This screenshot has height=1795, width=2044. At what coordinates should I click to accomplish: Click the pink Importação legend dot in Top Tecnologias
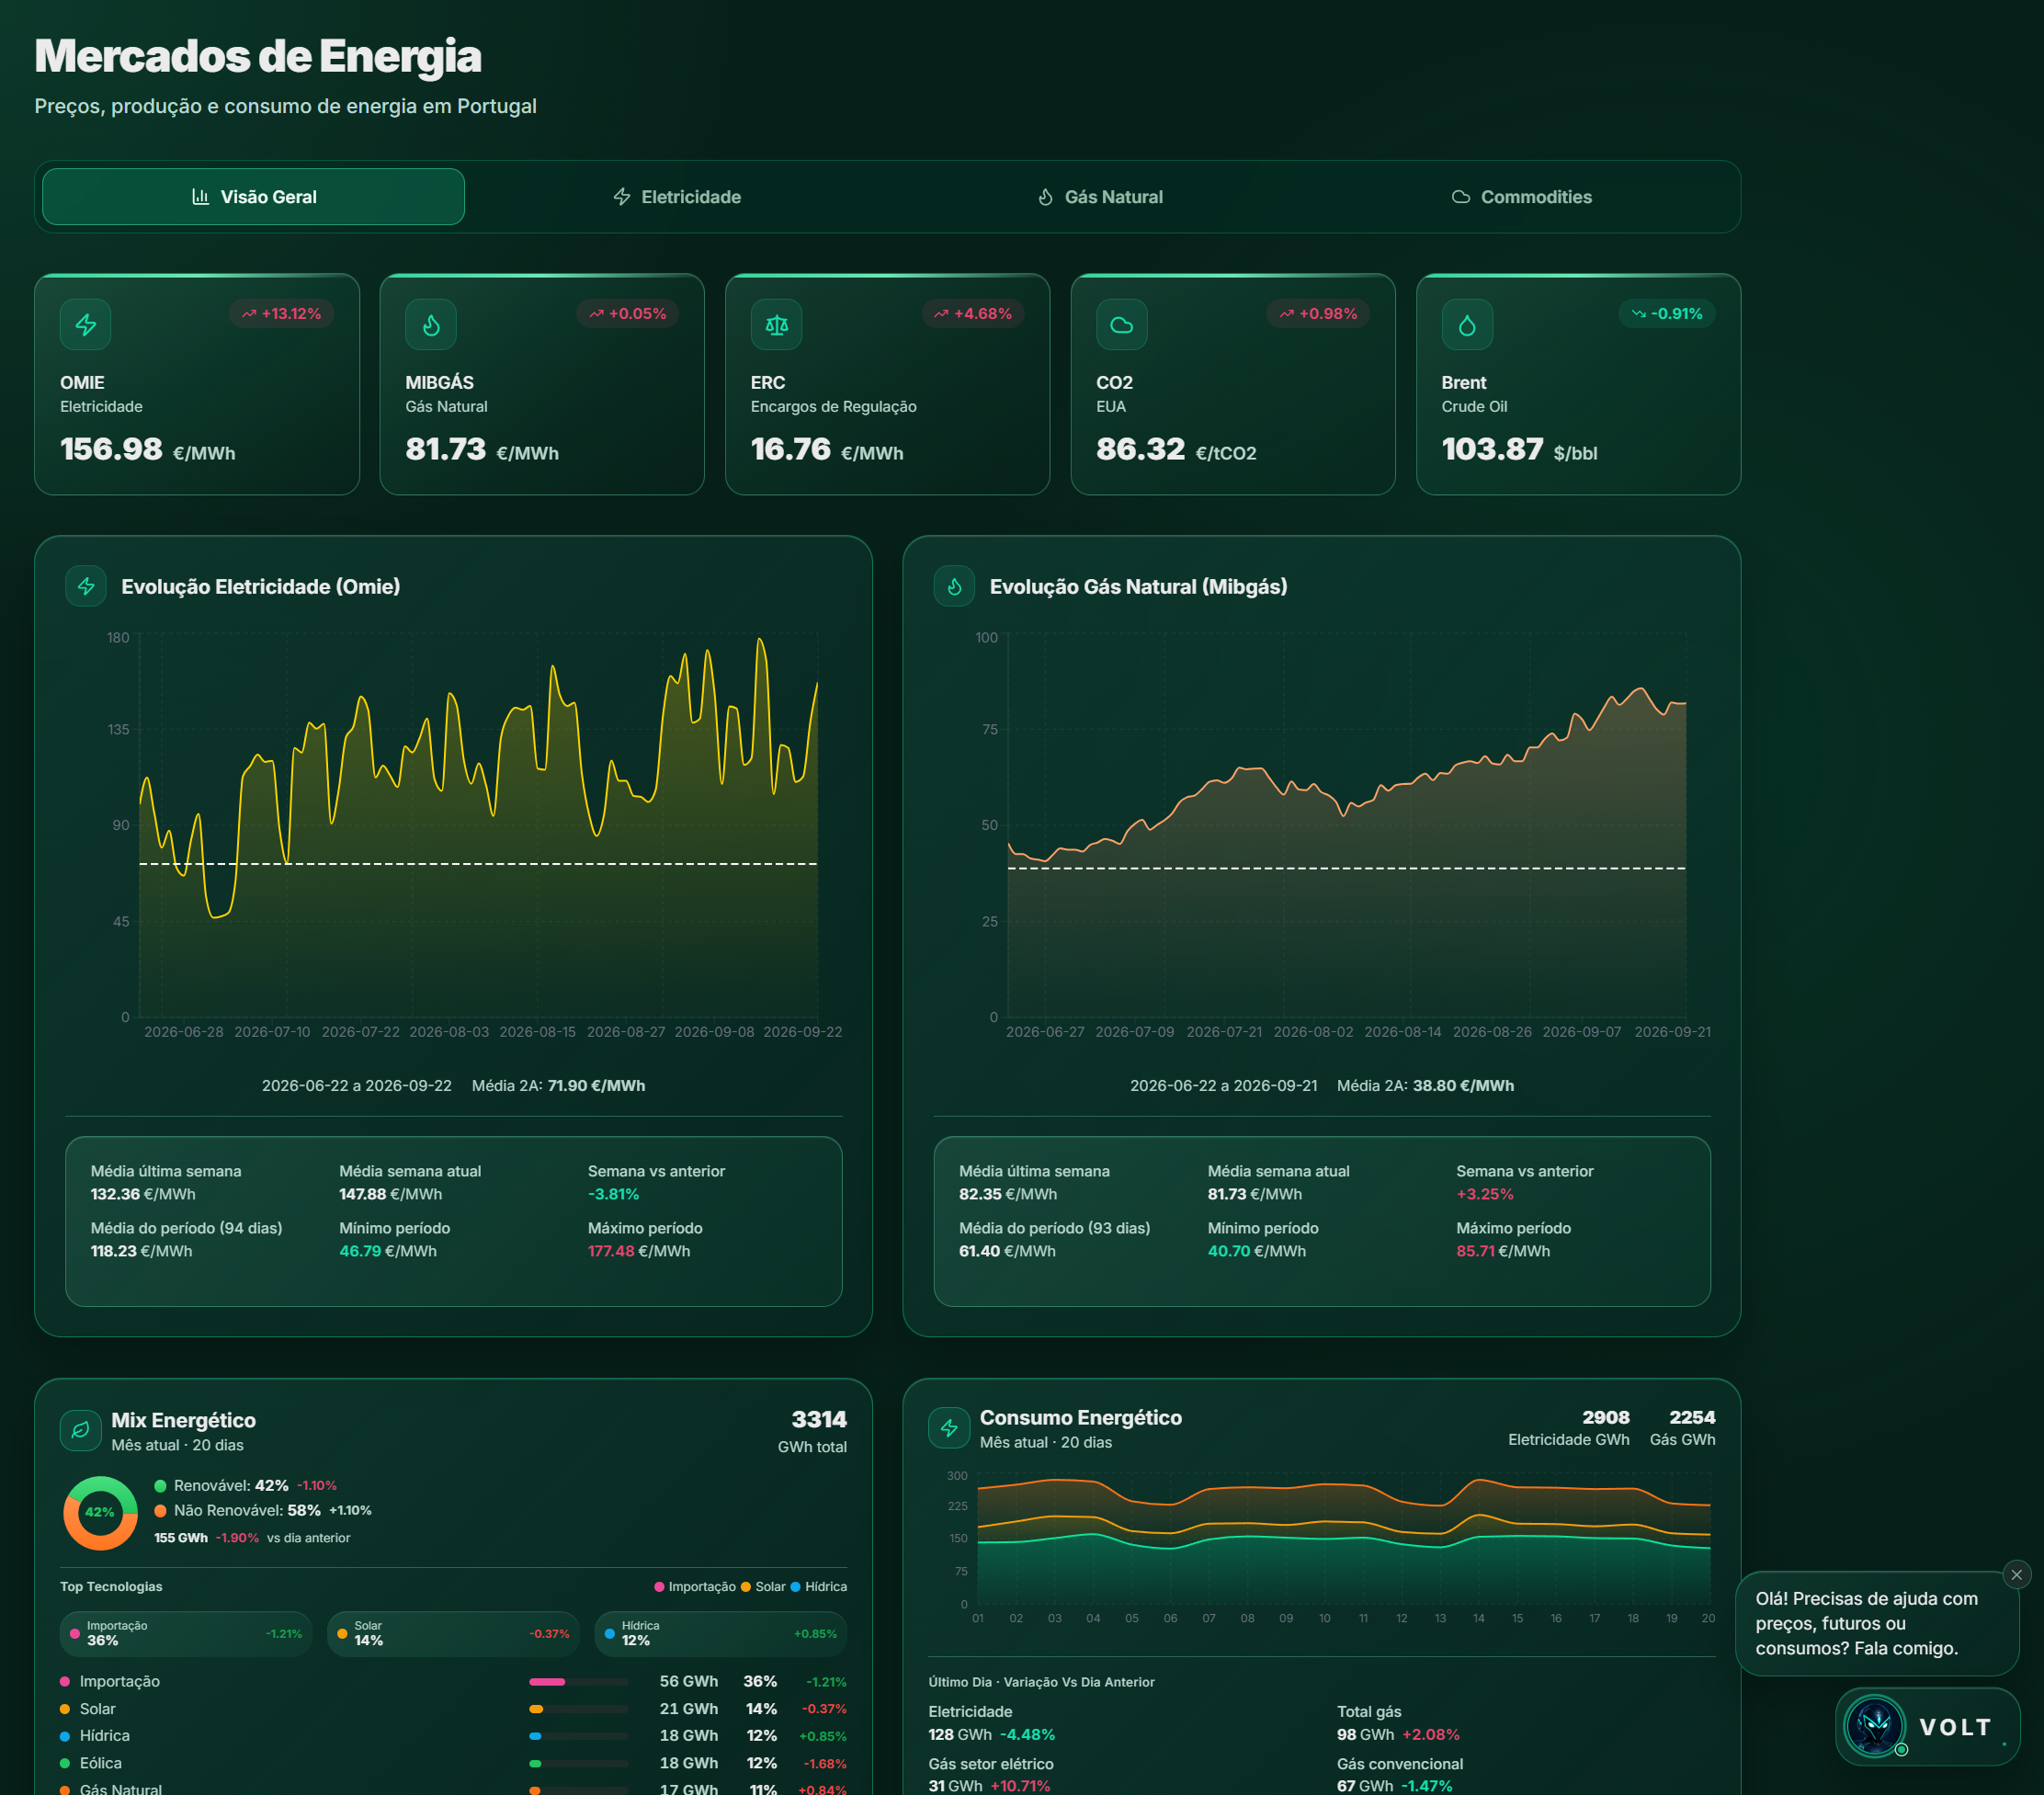click(659, 1587)
